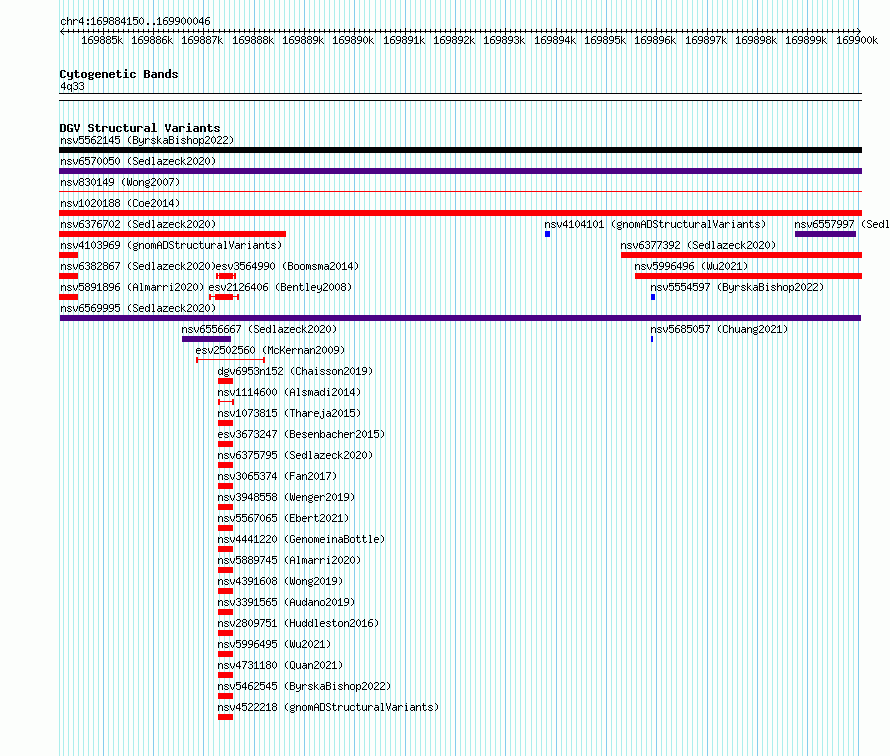Open nsv5891896 (Almarri2020) label
890x756 pixels.
pyautogui.click(x=132, y=287)
